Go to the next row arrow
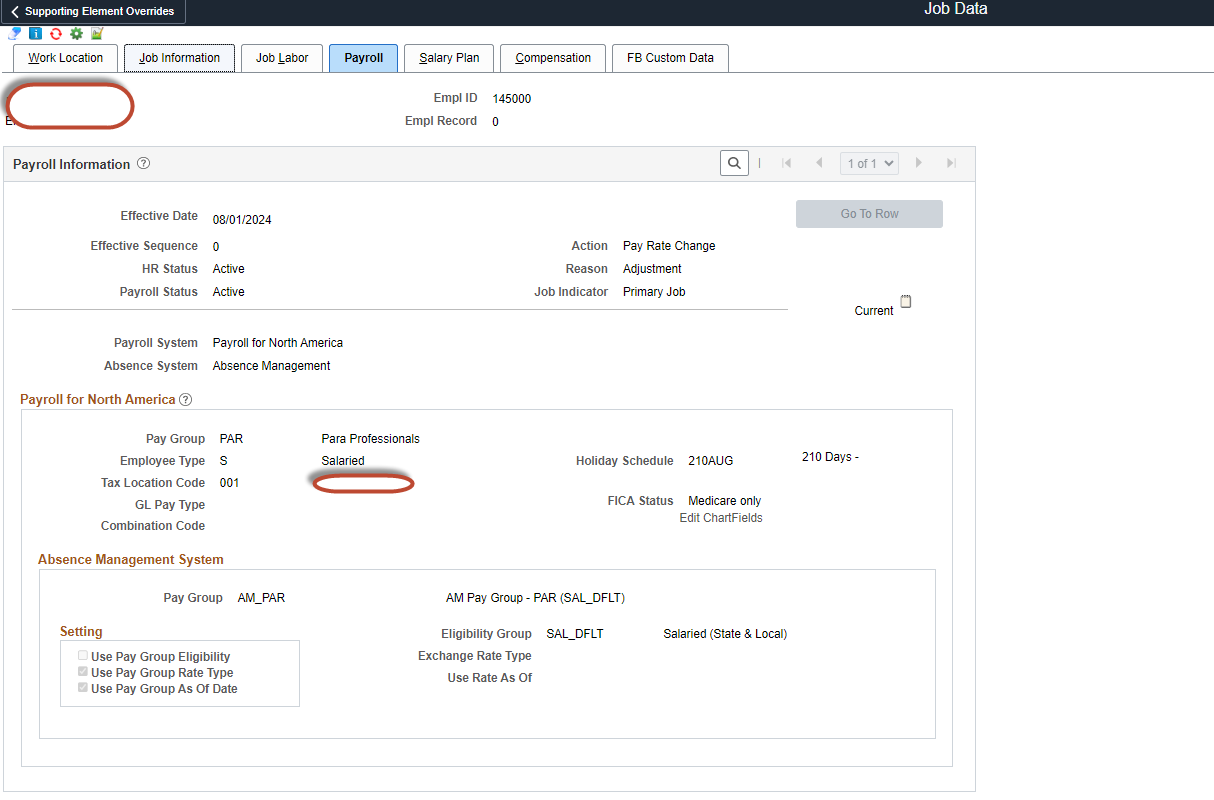Viewport: 1214px width, 800px height. tap(918, 163)
